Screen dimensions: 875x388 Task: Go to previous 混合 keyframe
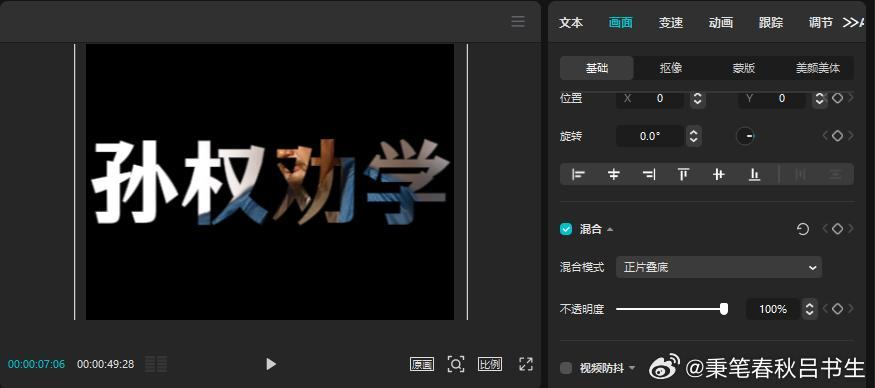[825, 229]
